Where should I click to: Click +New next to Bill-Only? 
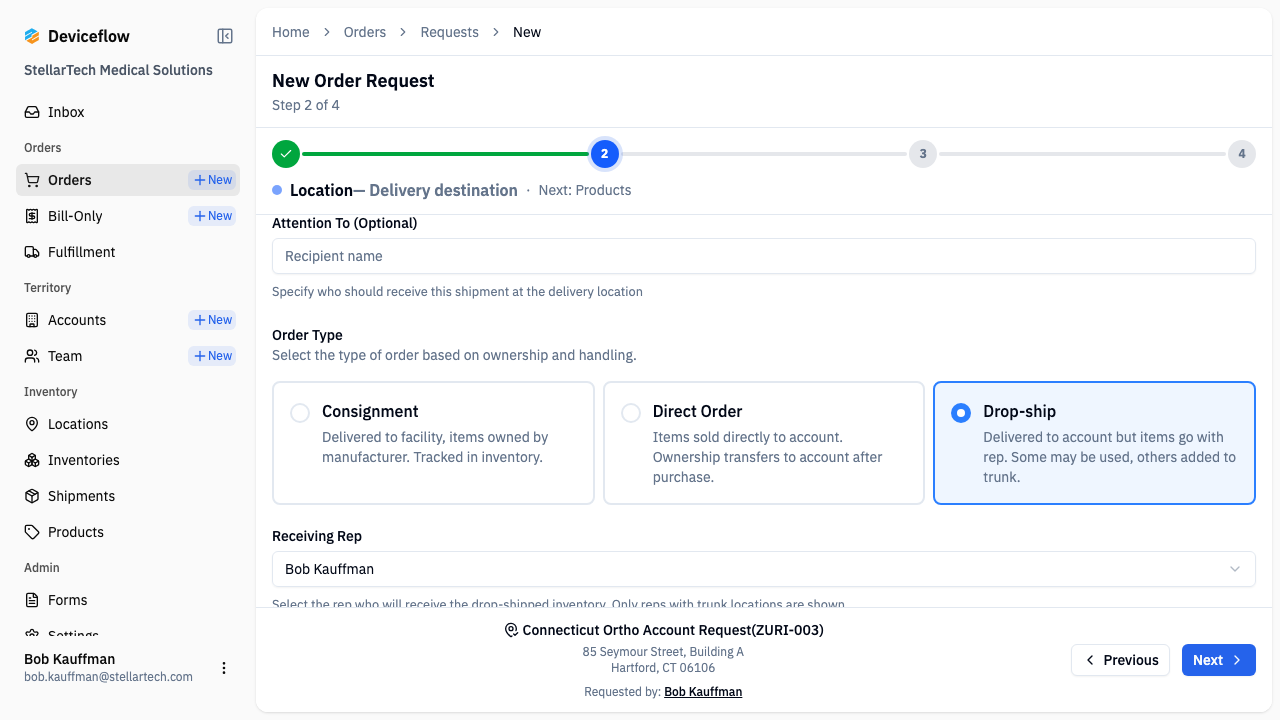tap(212, 216)
